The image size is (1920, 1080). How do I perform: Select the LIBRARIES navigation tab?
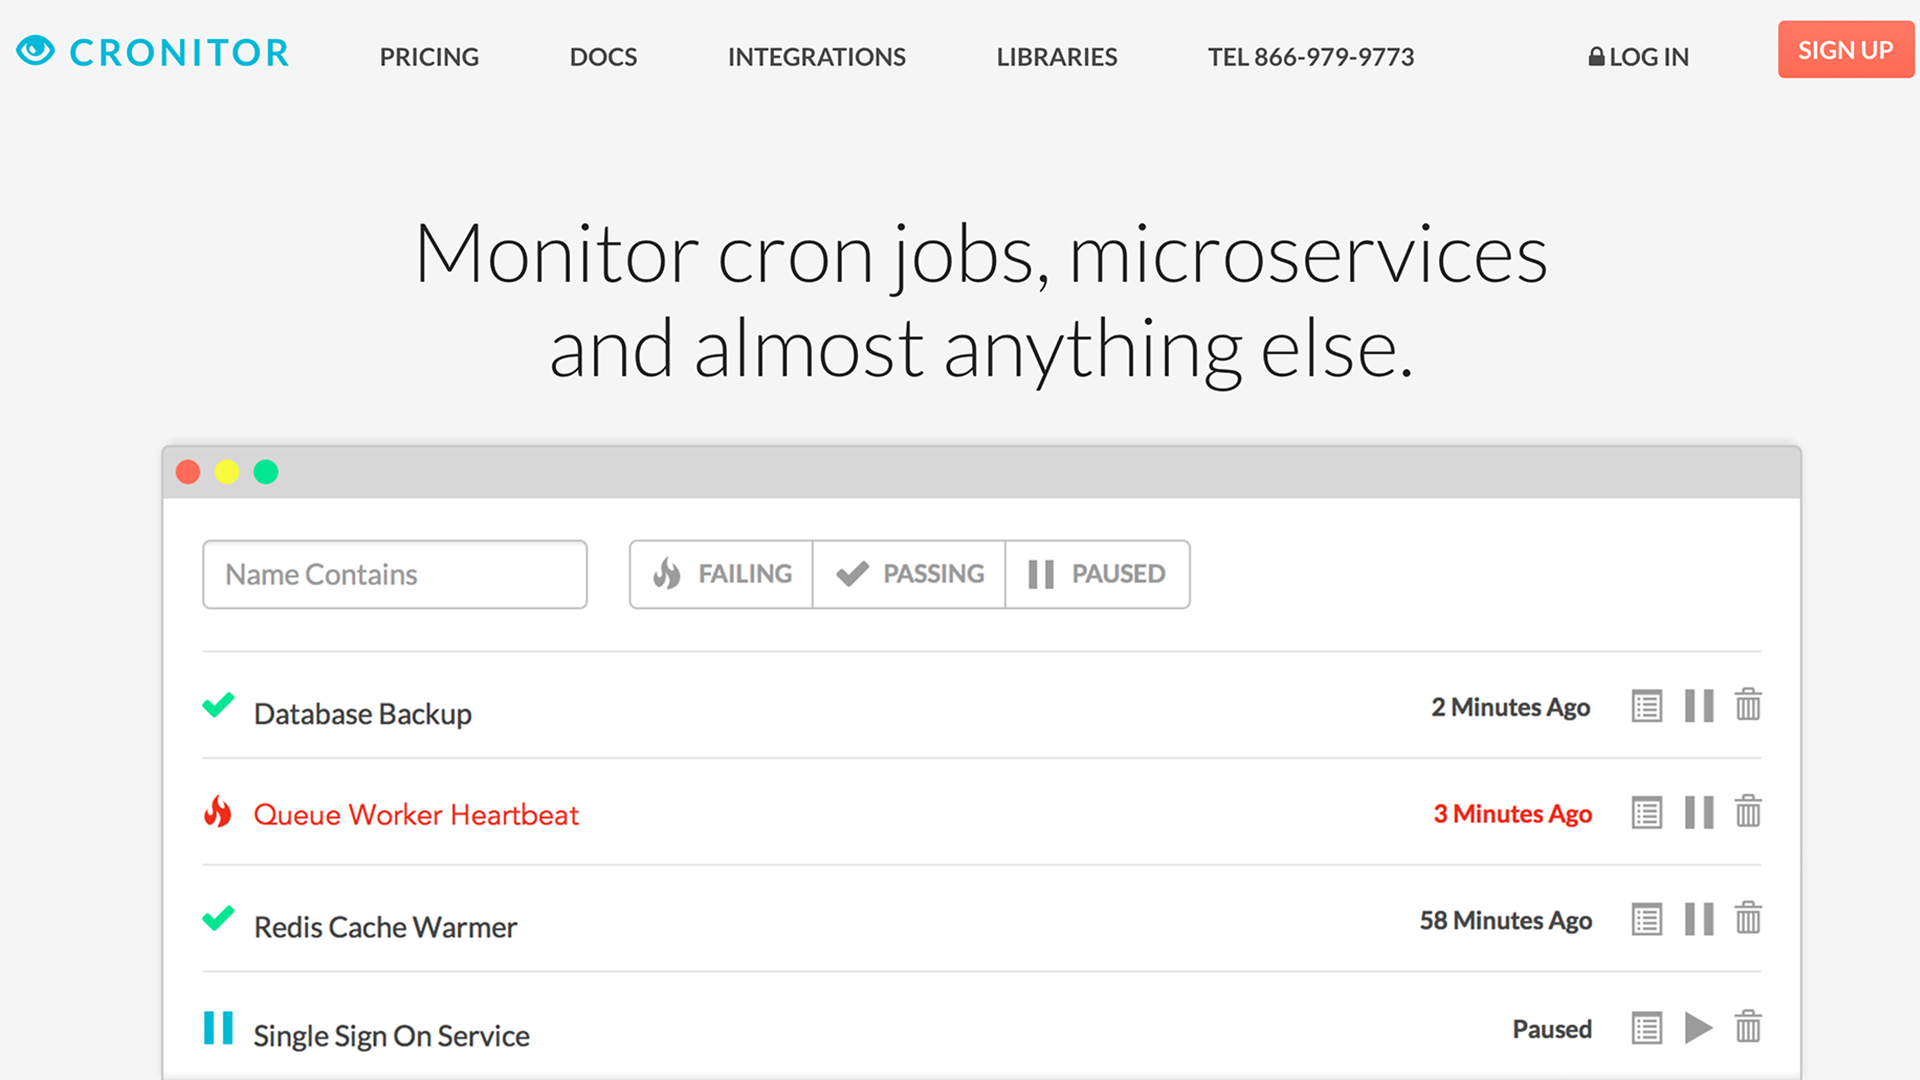(x=1054, y=55)
